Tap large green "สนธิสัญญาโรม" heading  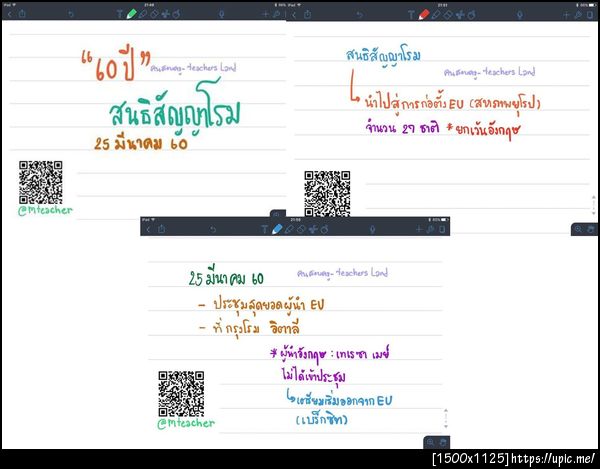click(174, 109)
